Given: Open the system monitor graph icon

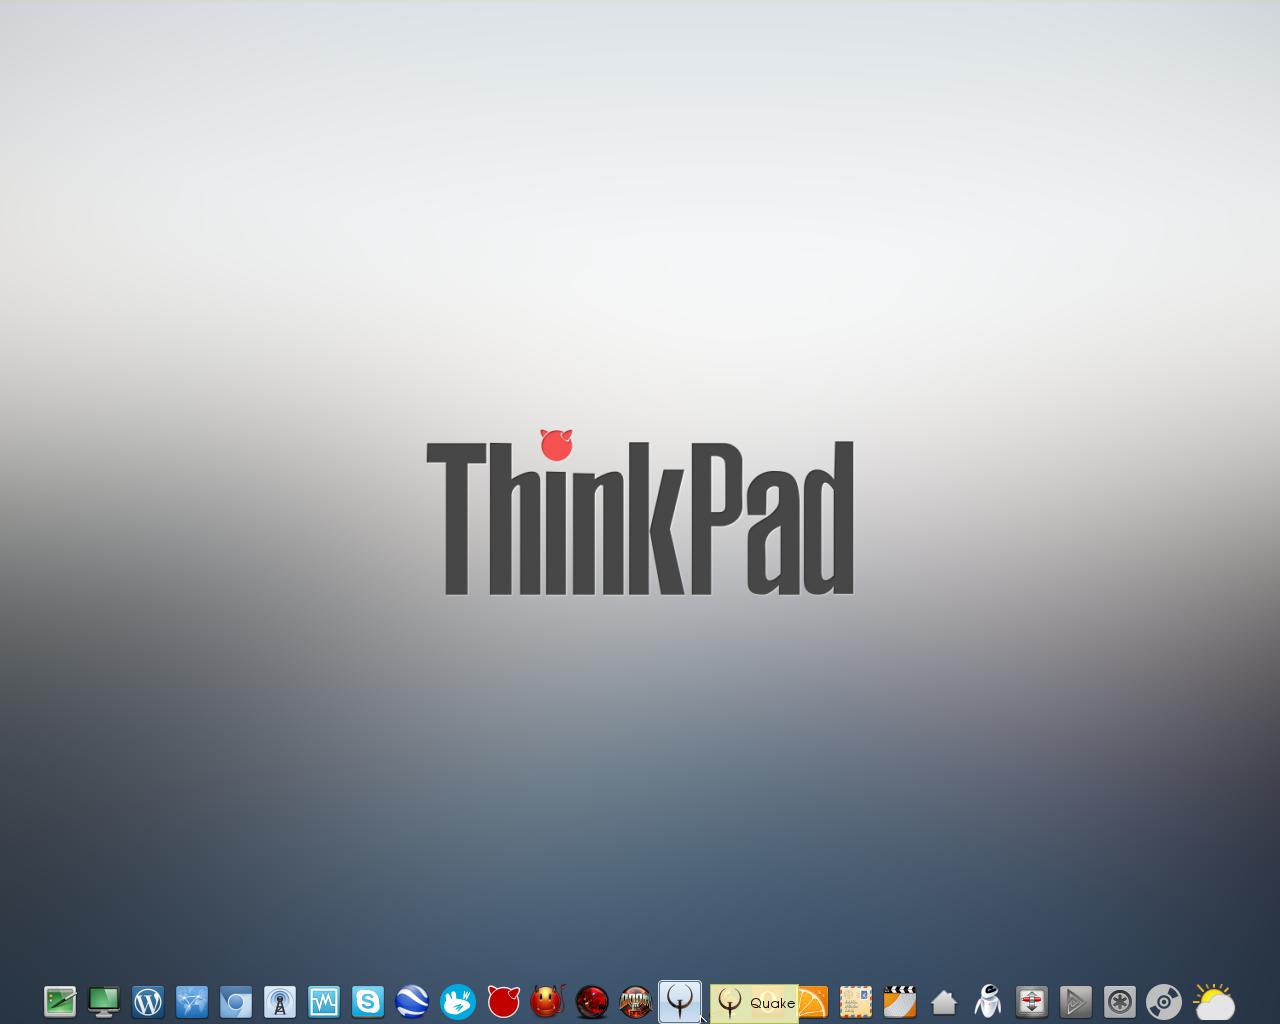Looking at the screenshot, I should [324, 1001].
